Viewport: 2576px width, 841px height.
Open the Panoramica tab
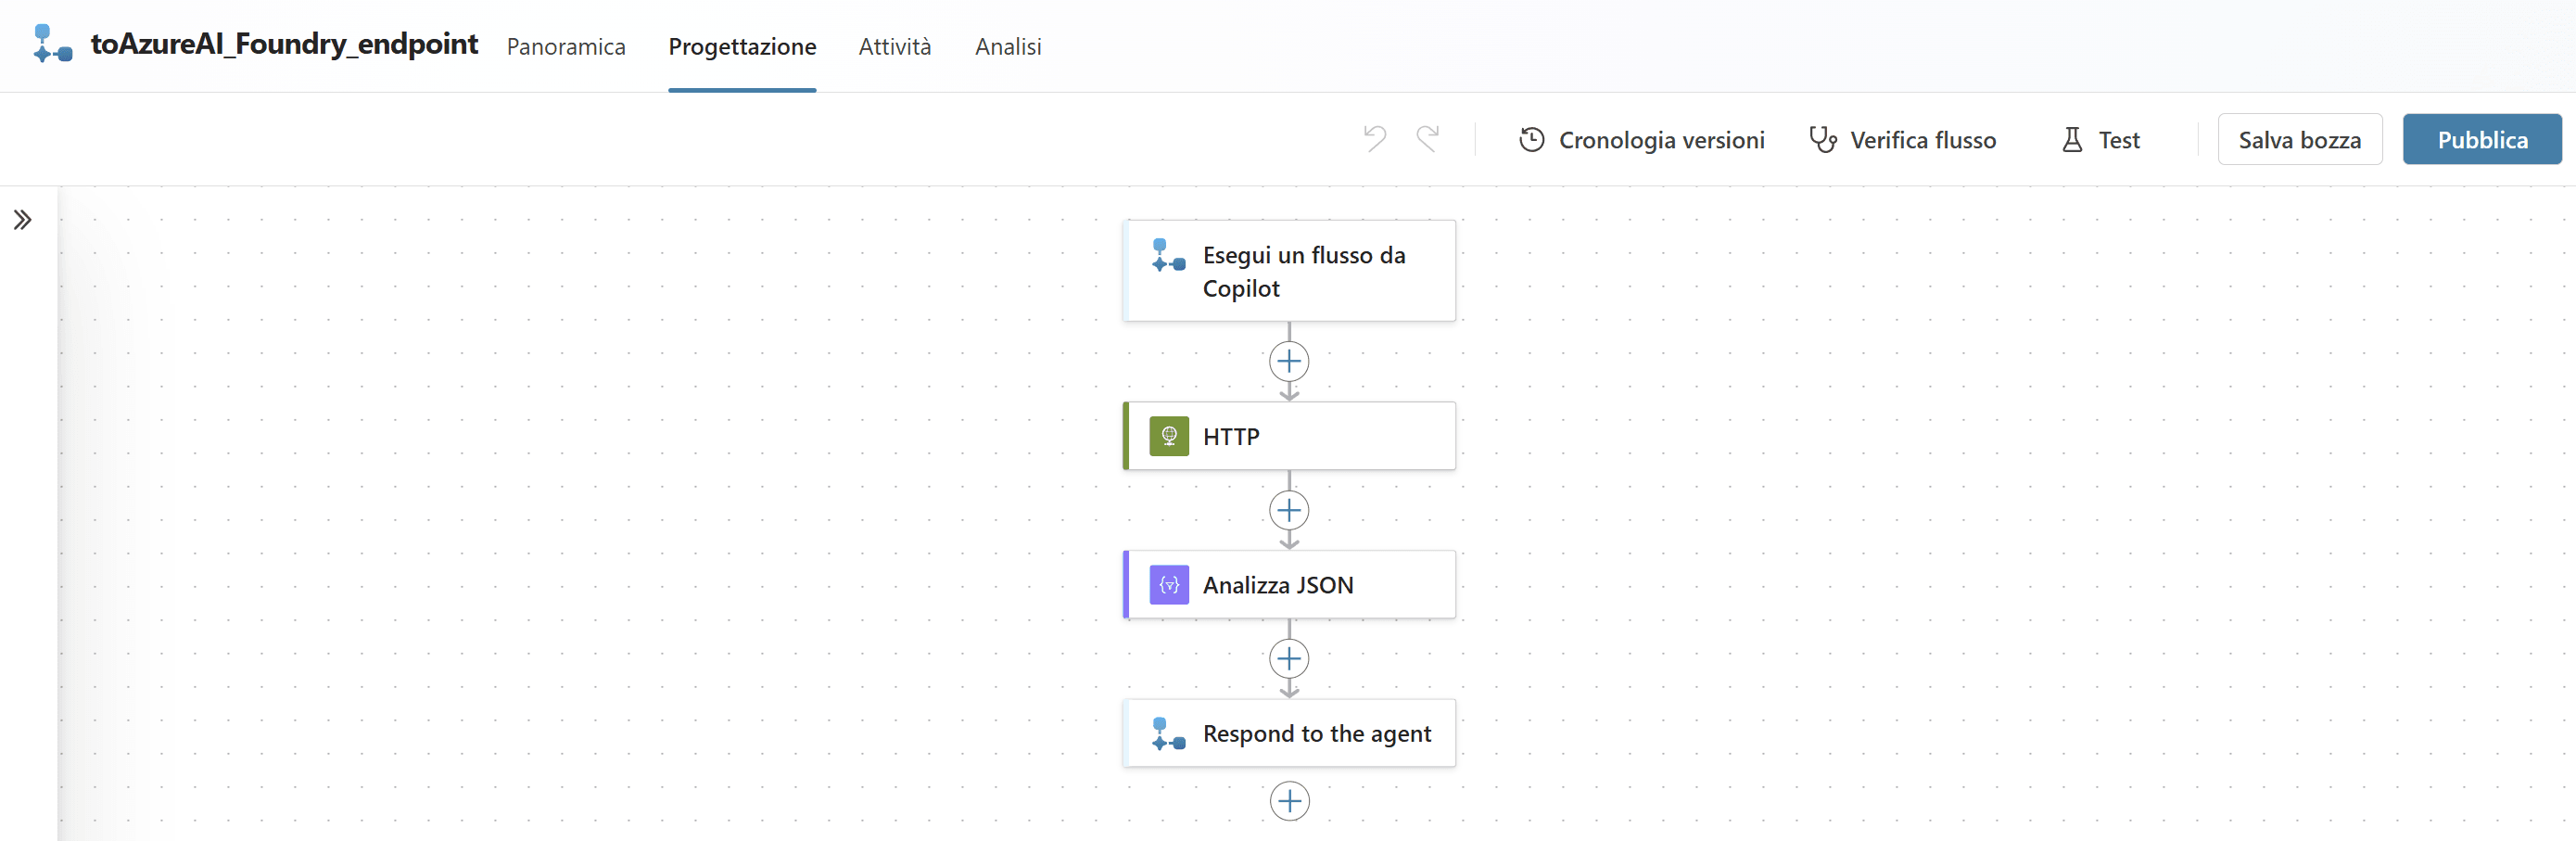pos(566,46)
